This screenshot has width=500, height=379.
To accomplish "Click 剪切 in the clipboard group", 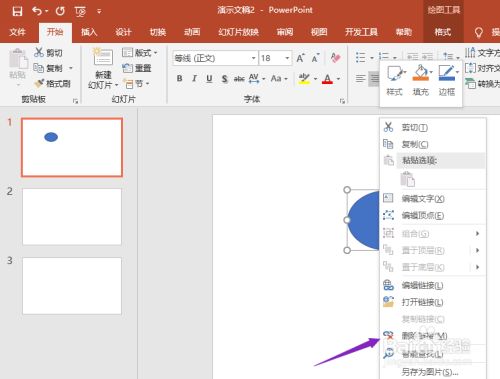I will [48, 52].
